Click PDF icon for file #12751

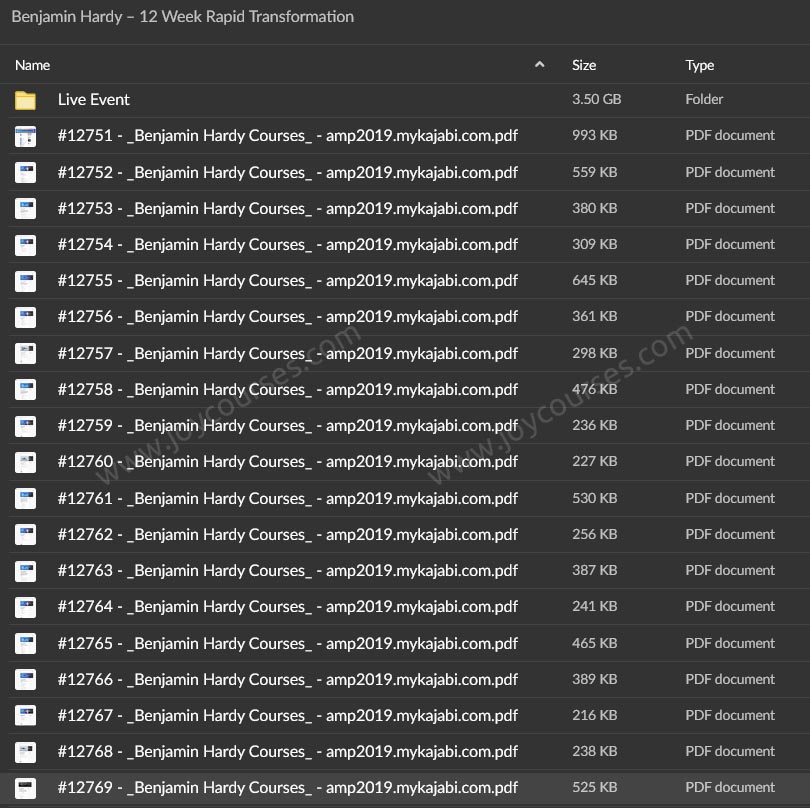[x=25, y=136]
